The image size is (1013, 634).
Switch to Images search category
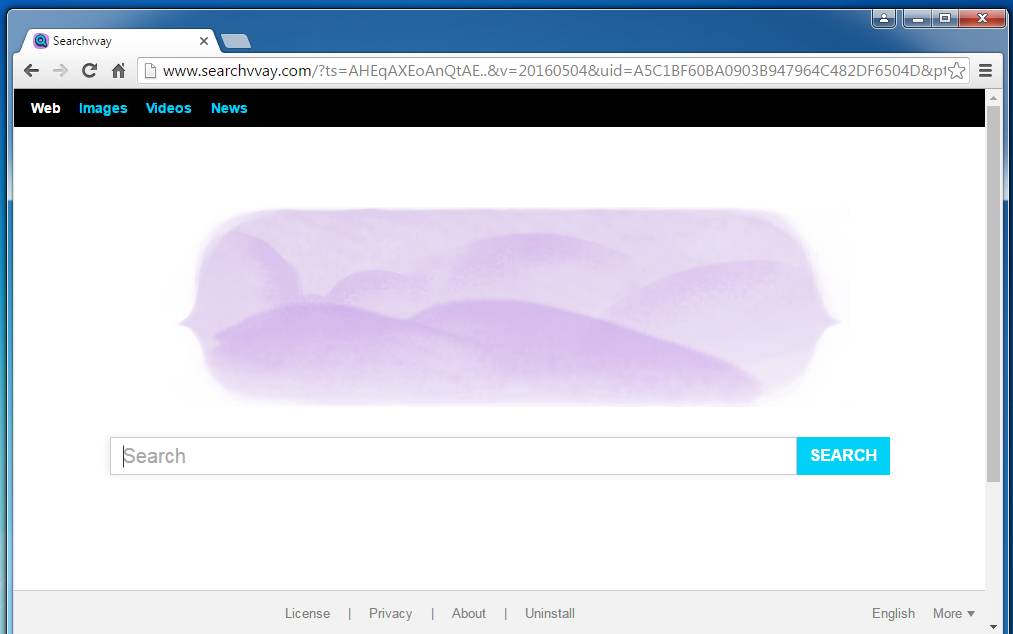[x=103, y=108]
